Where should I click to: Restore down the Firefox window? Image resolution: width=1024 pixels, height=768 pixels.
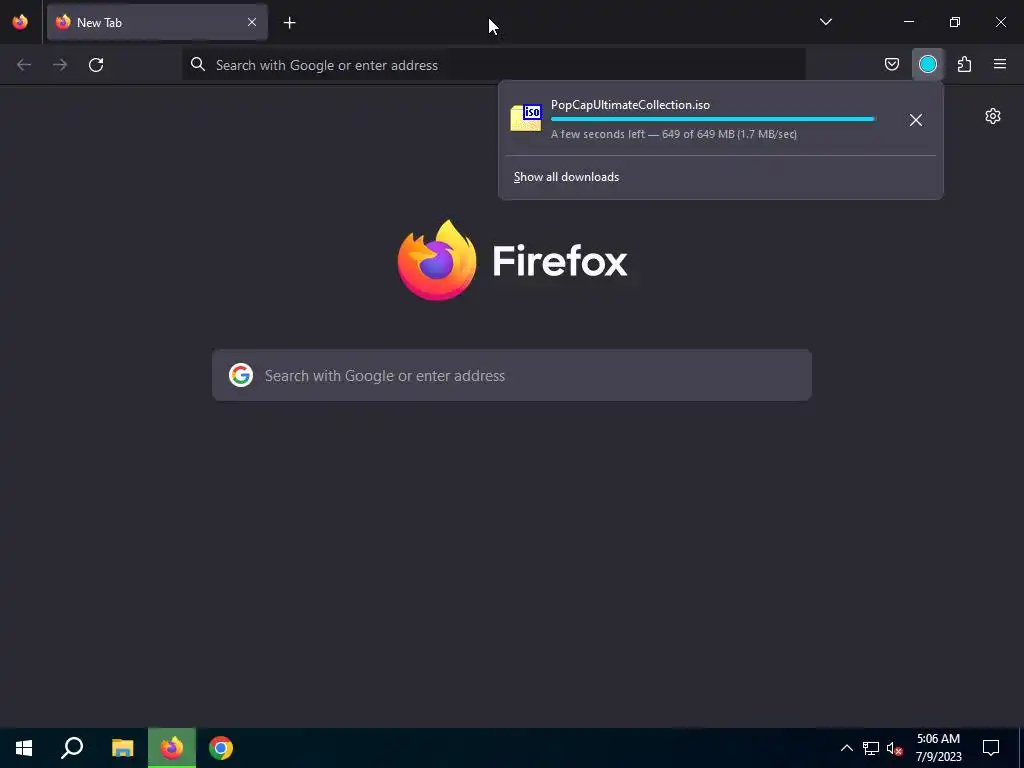click(955, 22)
